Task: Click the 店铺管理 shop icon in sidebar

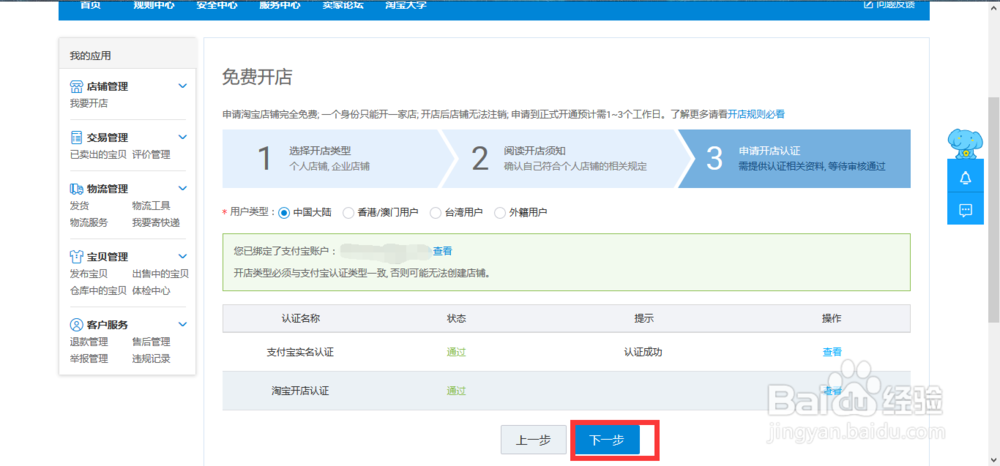Action: click(77, 86)
